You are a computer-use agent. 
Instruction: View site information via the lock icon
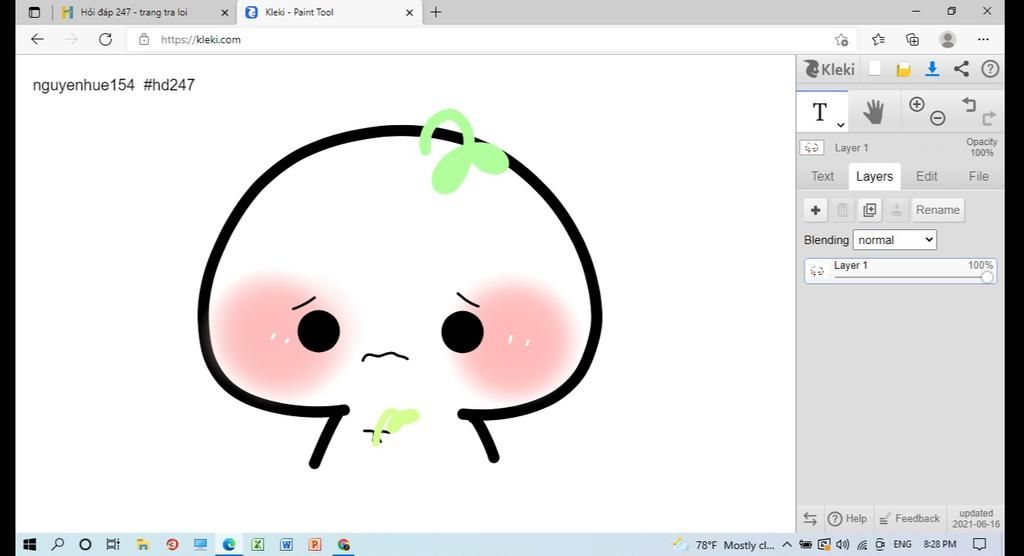[x=144, y=39]
